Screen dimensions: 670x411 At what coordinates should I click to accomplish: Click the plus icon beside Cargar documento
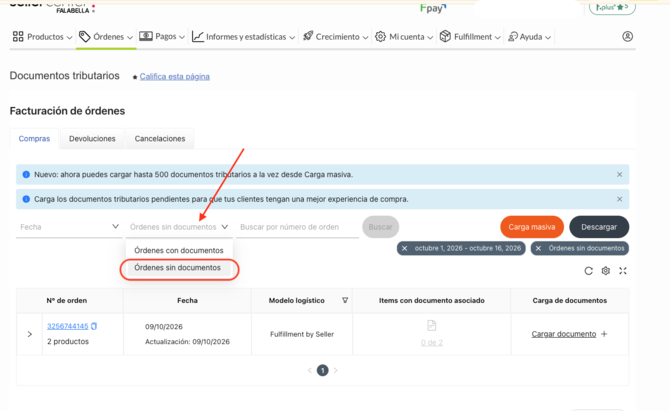604,334
